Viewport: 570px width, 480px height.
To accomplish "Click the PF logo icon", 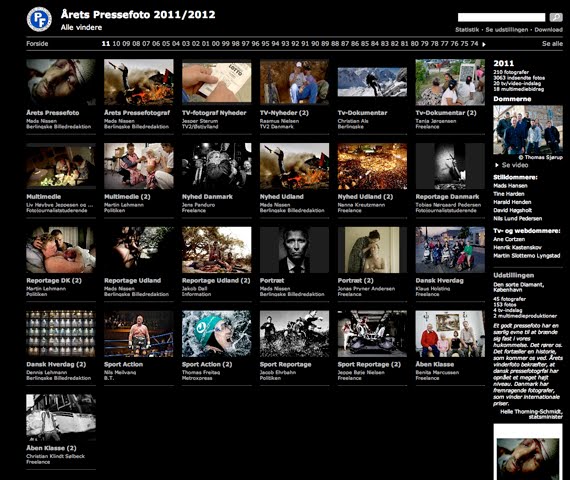I will tap(39, 19).
